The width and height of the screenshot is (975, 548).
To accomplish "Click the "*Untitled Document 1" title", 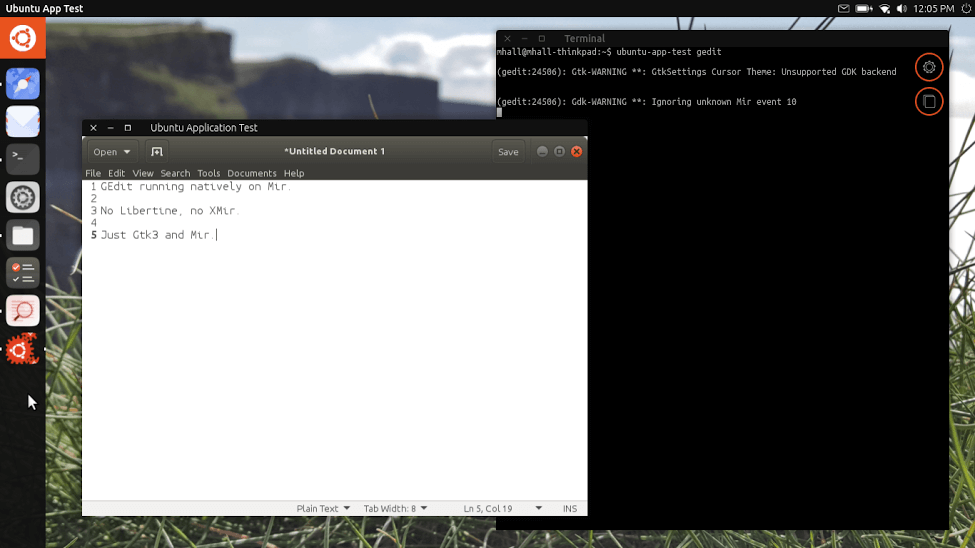I will tap(335, 151).
